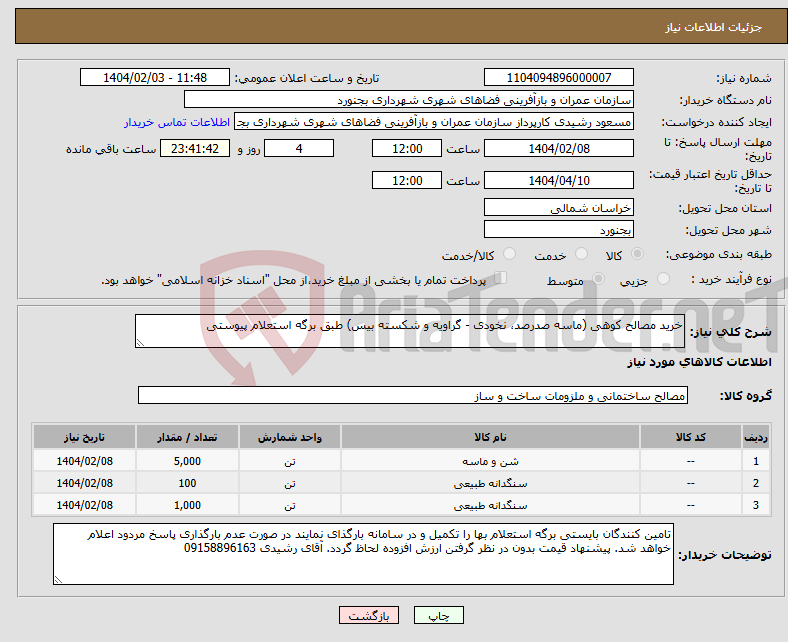Click the شرح کلی نیاز text area
The width and height of the screenshot is (788, 642).
[x=410, y=331]
